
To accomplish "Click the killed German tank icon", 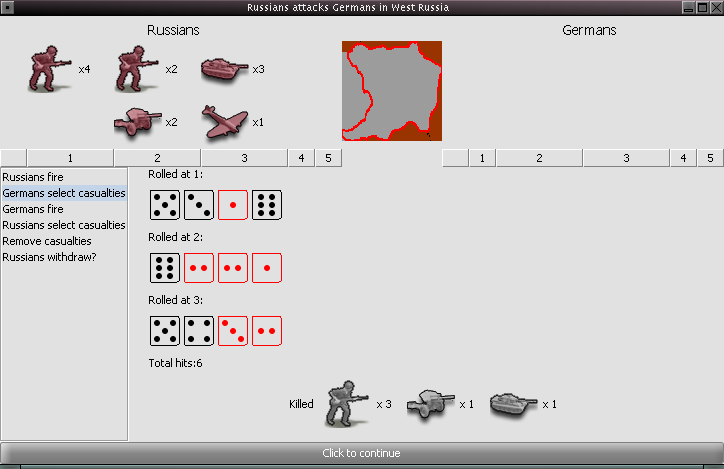I will tap(514, 403).
